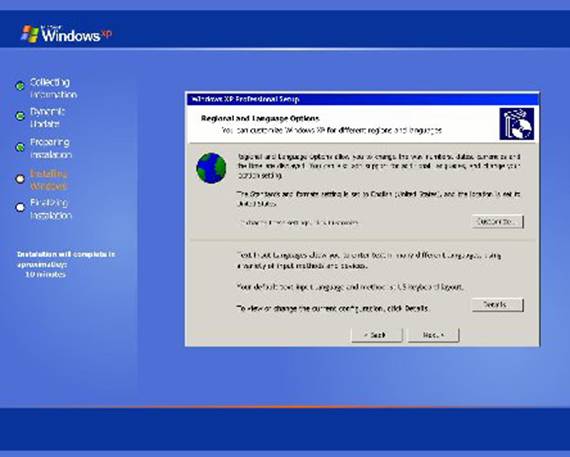Click the installation time remaining text
Image resolution: width=570 pixels, height=457 pixels.
click(x=66, y=264)
